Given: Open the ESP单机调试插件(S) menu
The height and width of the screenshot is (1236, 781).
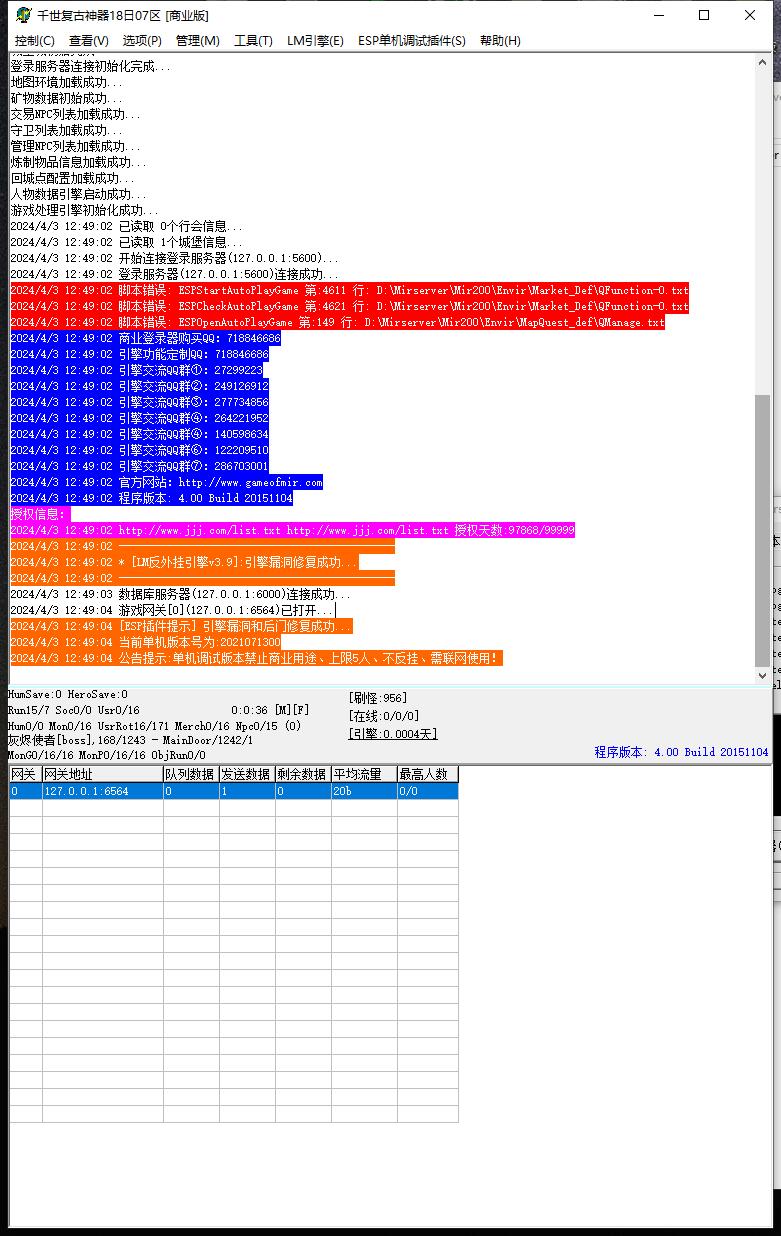Looking at the screenshot, I should (412, 40).
